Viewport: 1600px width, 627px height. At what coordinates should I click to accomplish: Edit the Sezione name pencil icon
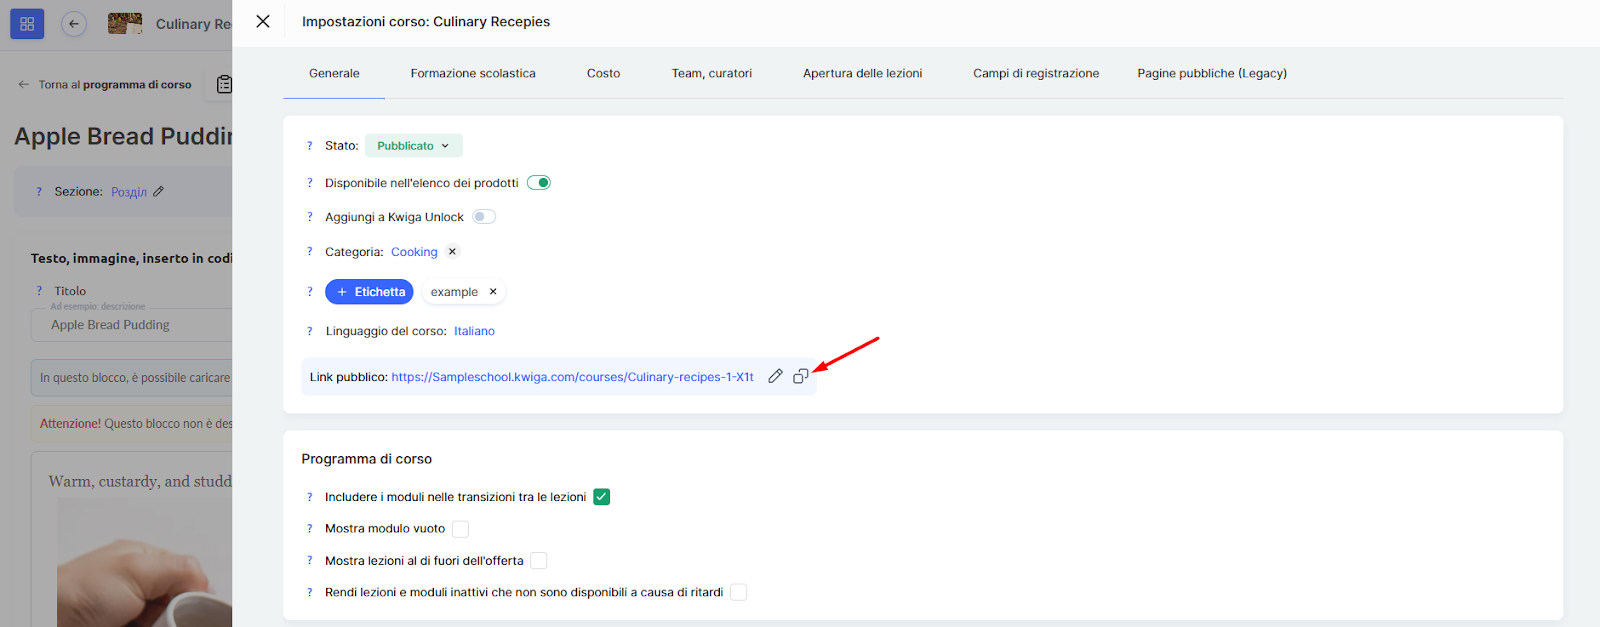coord(159,191)
